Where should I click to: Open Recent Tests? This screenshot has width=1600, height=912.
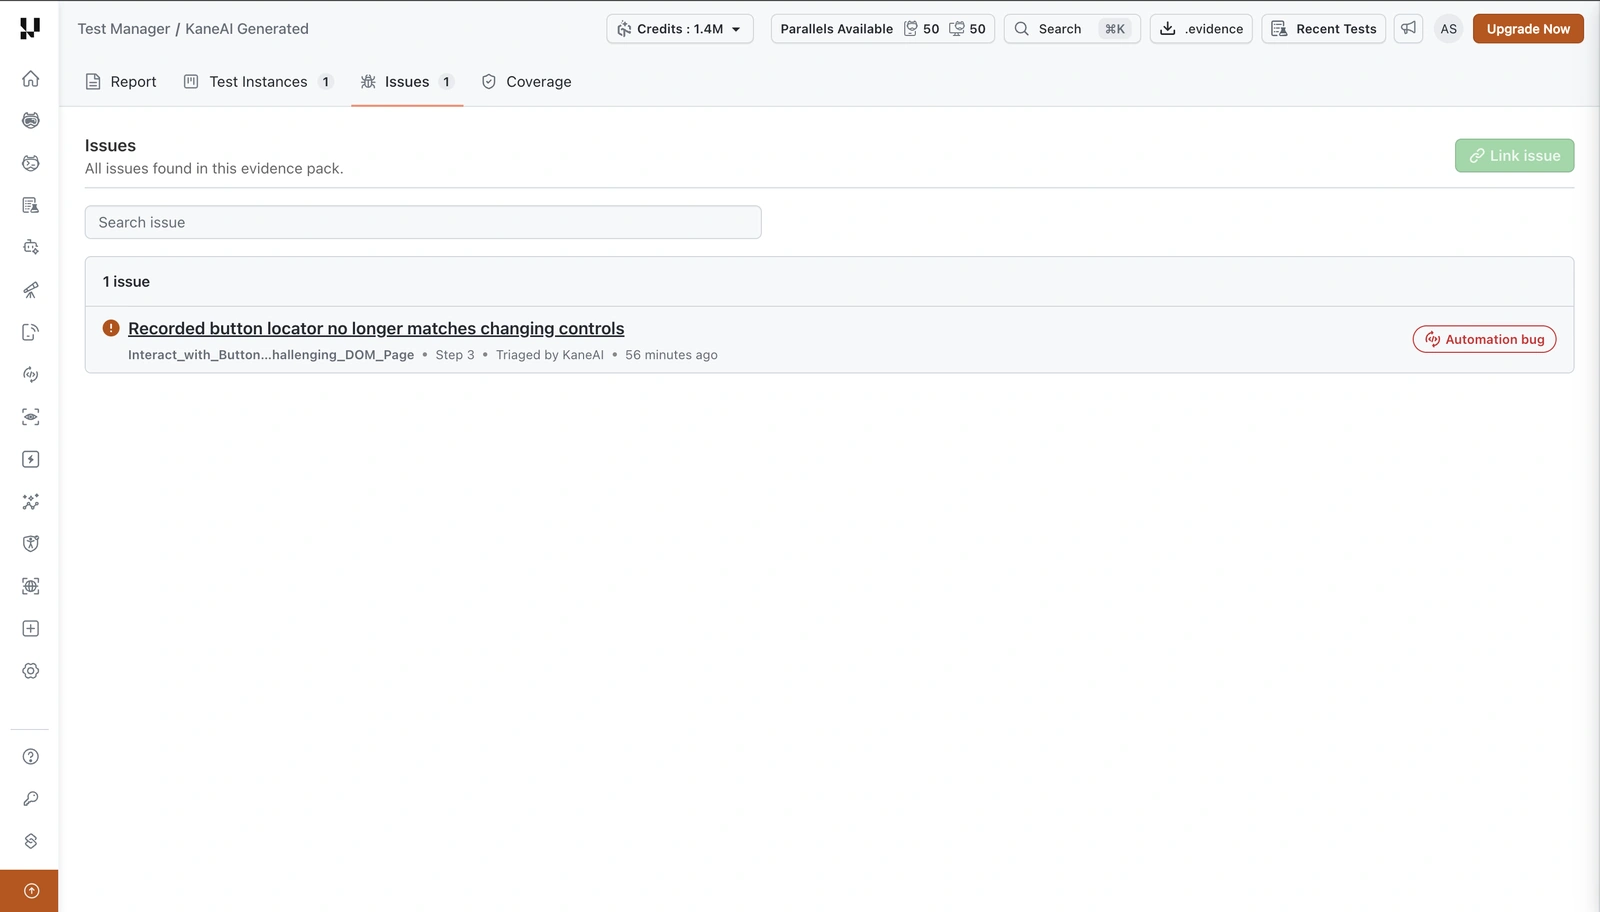point(1323,29)
